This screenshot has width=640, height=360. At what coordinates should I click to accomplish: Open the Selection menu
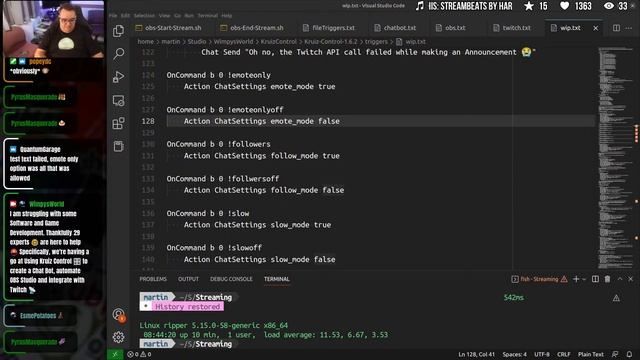144,16
